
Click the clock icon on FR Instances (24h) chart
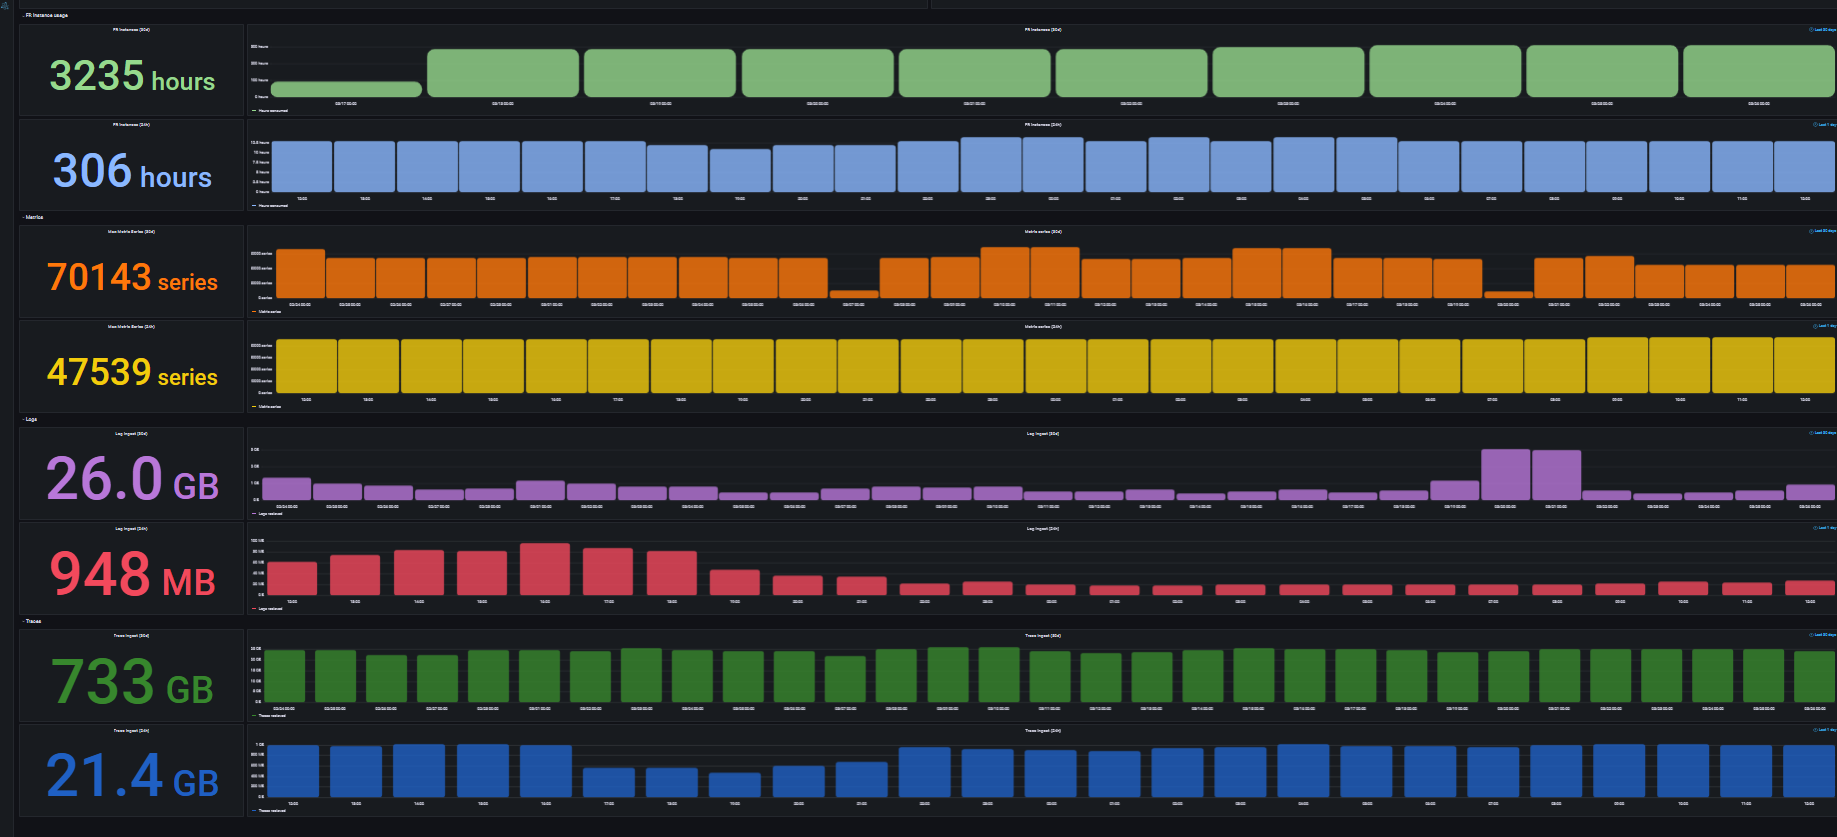coord(1815,125)
